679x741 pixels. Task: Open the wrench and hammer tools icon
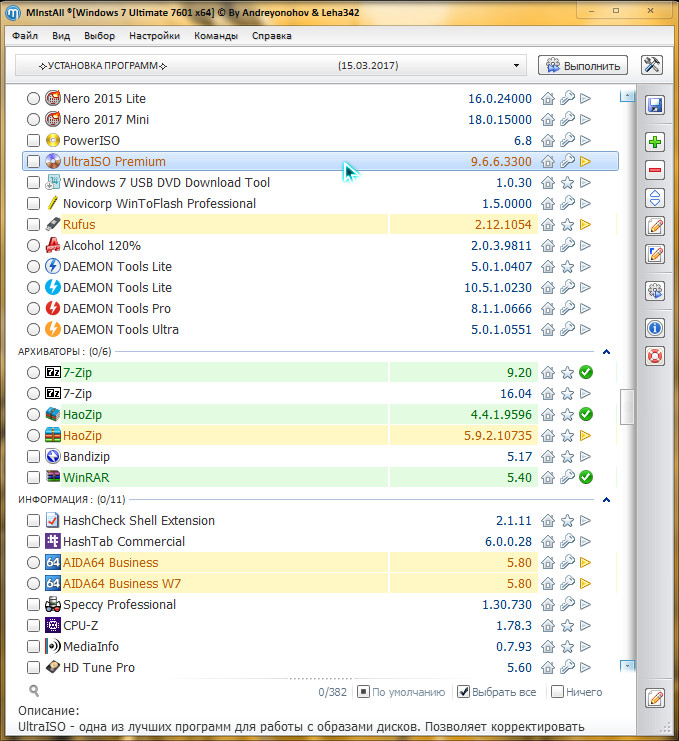pyautogui.click(x=652, y=65)
